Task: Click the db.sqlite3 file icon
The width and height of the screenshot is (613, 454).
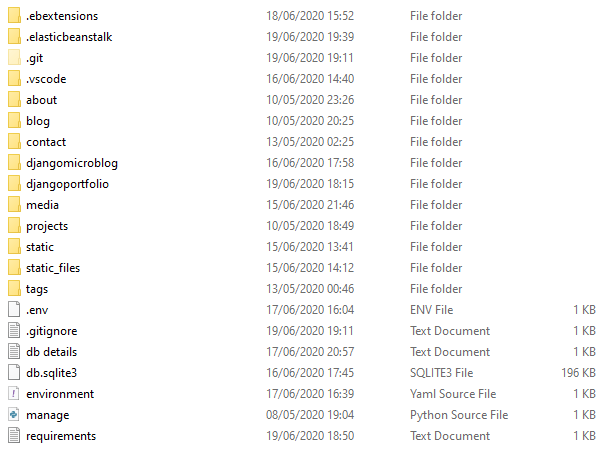Action: point(13,373)
